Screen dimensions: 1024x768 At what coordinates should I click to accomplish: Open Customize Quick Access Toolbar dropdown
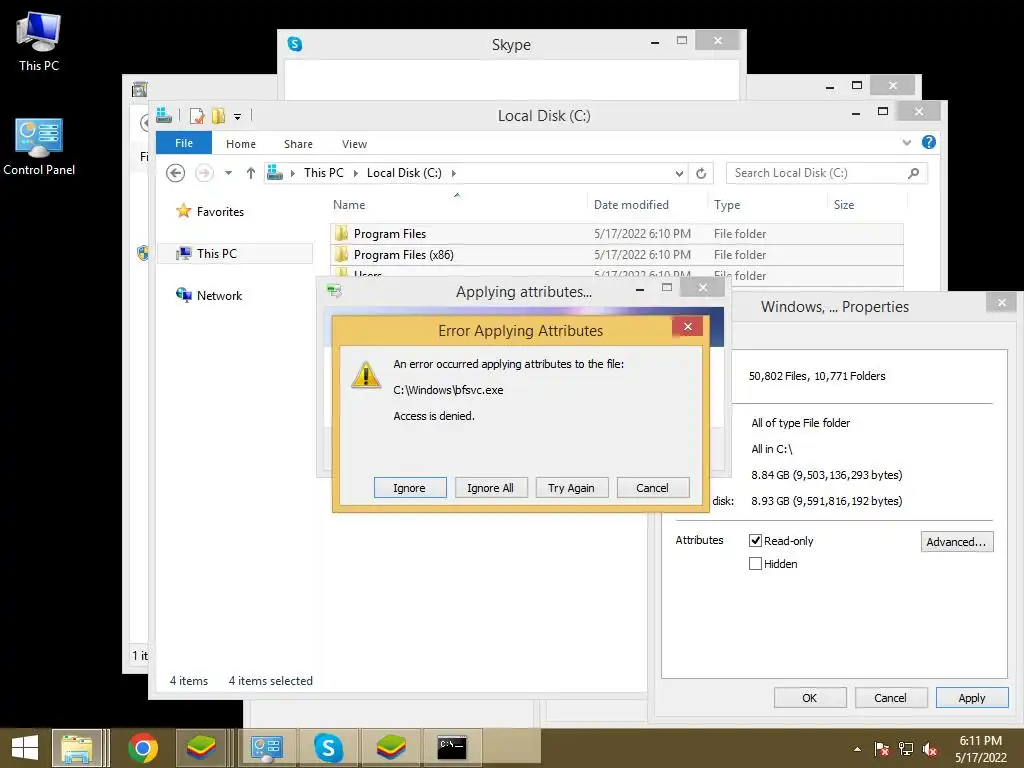(237, 117)
